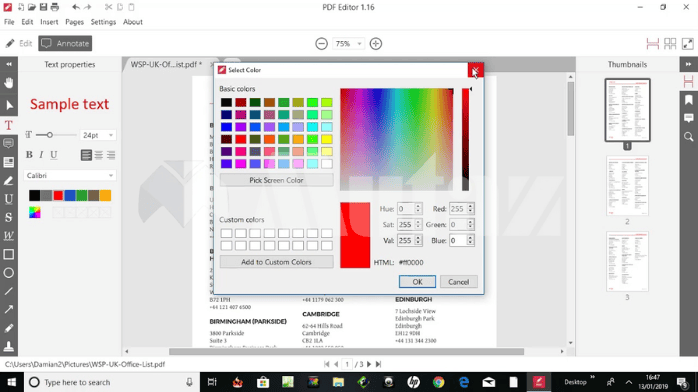Click the first empty Custom colors slot
The width and height of the screenshot is (698, 392).
226,233
